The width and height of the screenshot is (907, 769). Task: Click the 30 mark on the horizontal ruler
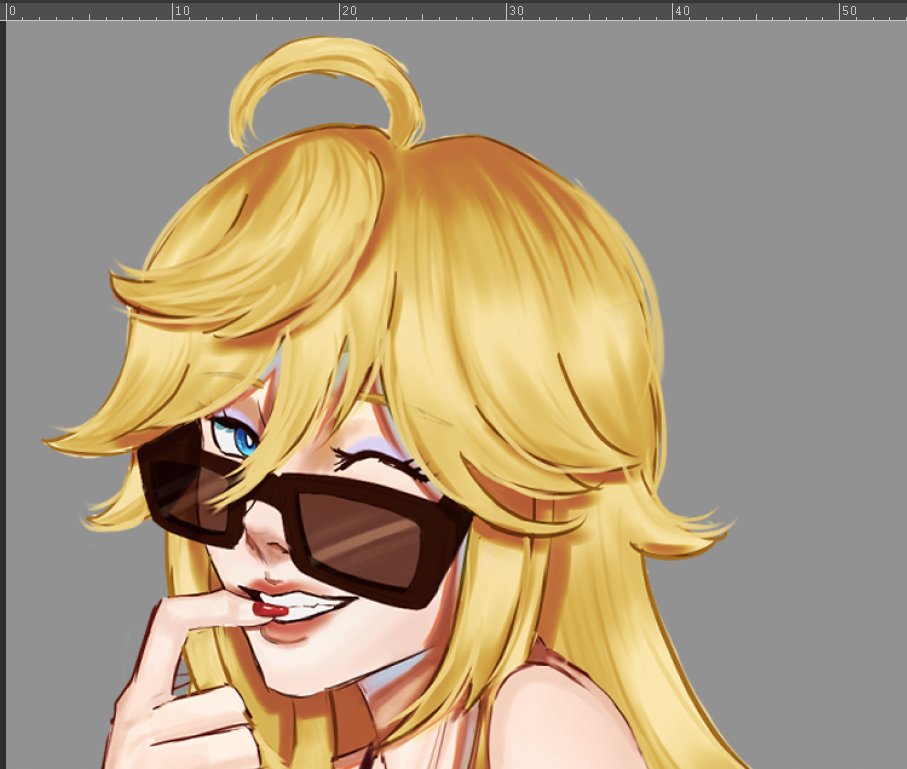(x=516, y=11)
